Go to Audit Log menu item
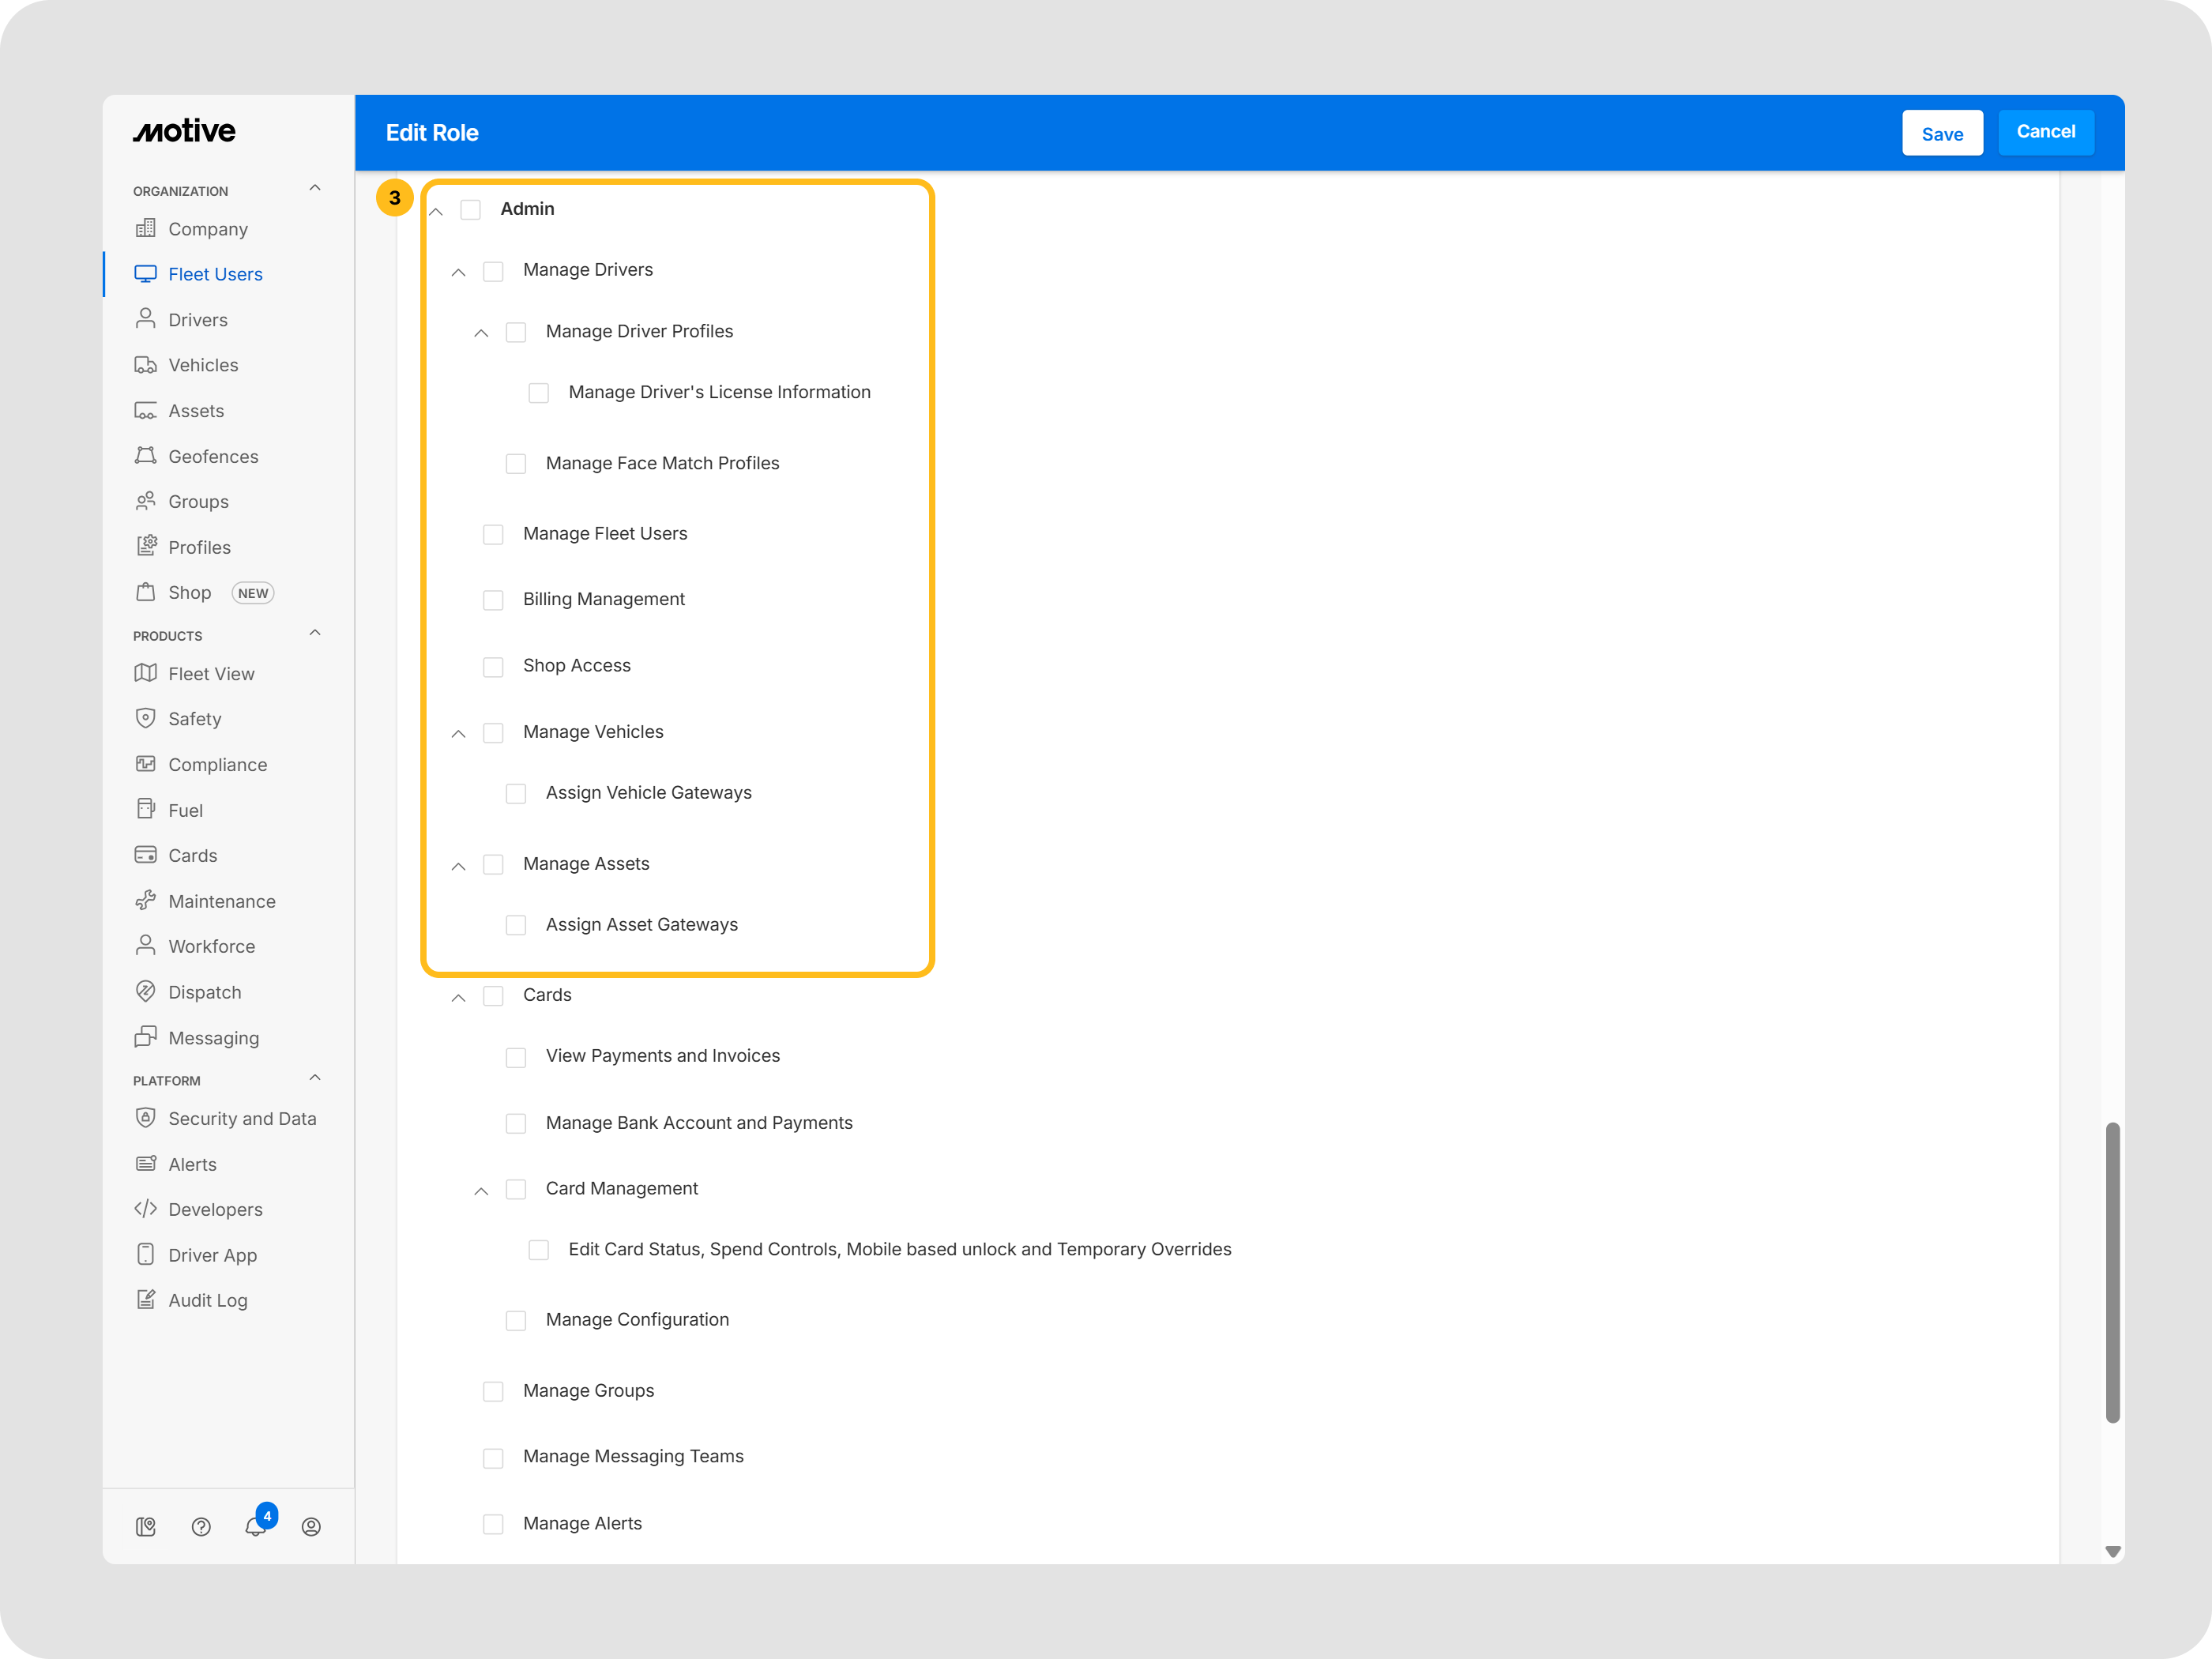This screenshot has width=2212, height=1659. [x=208, y=1300]
